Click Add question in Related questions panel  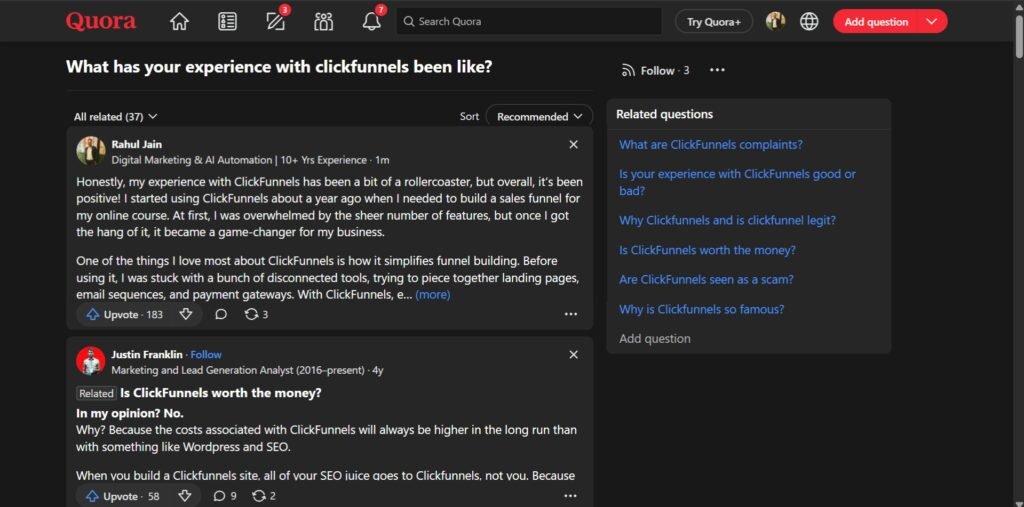[654, 338]
